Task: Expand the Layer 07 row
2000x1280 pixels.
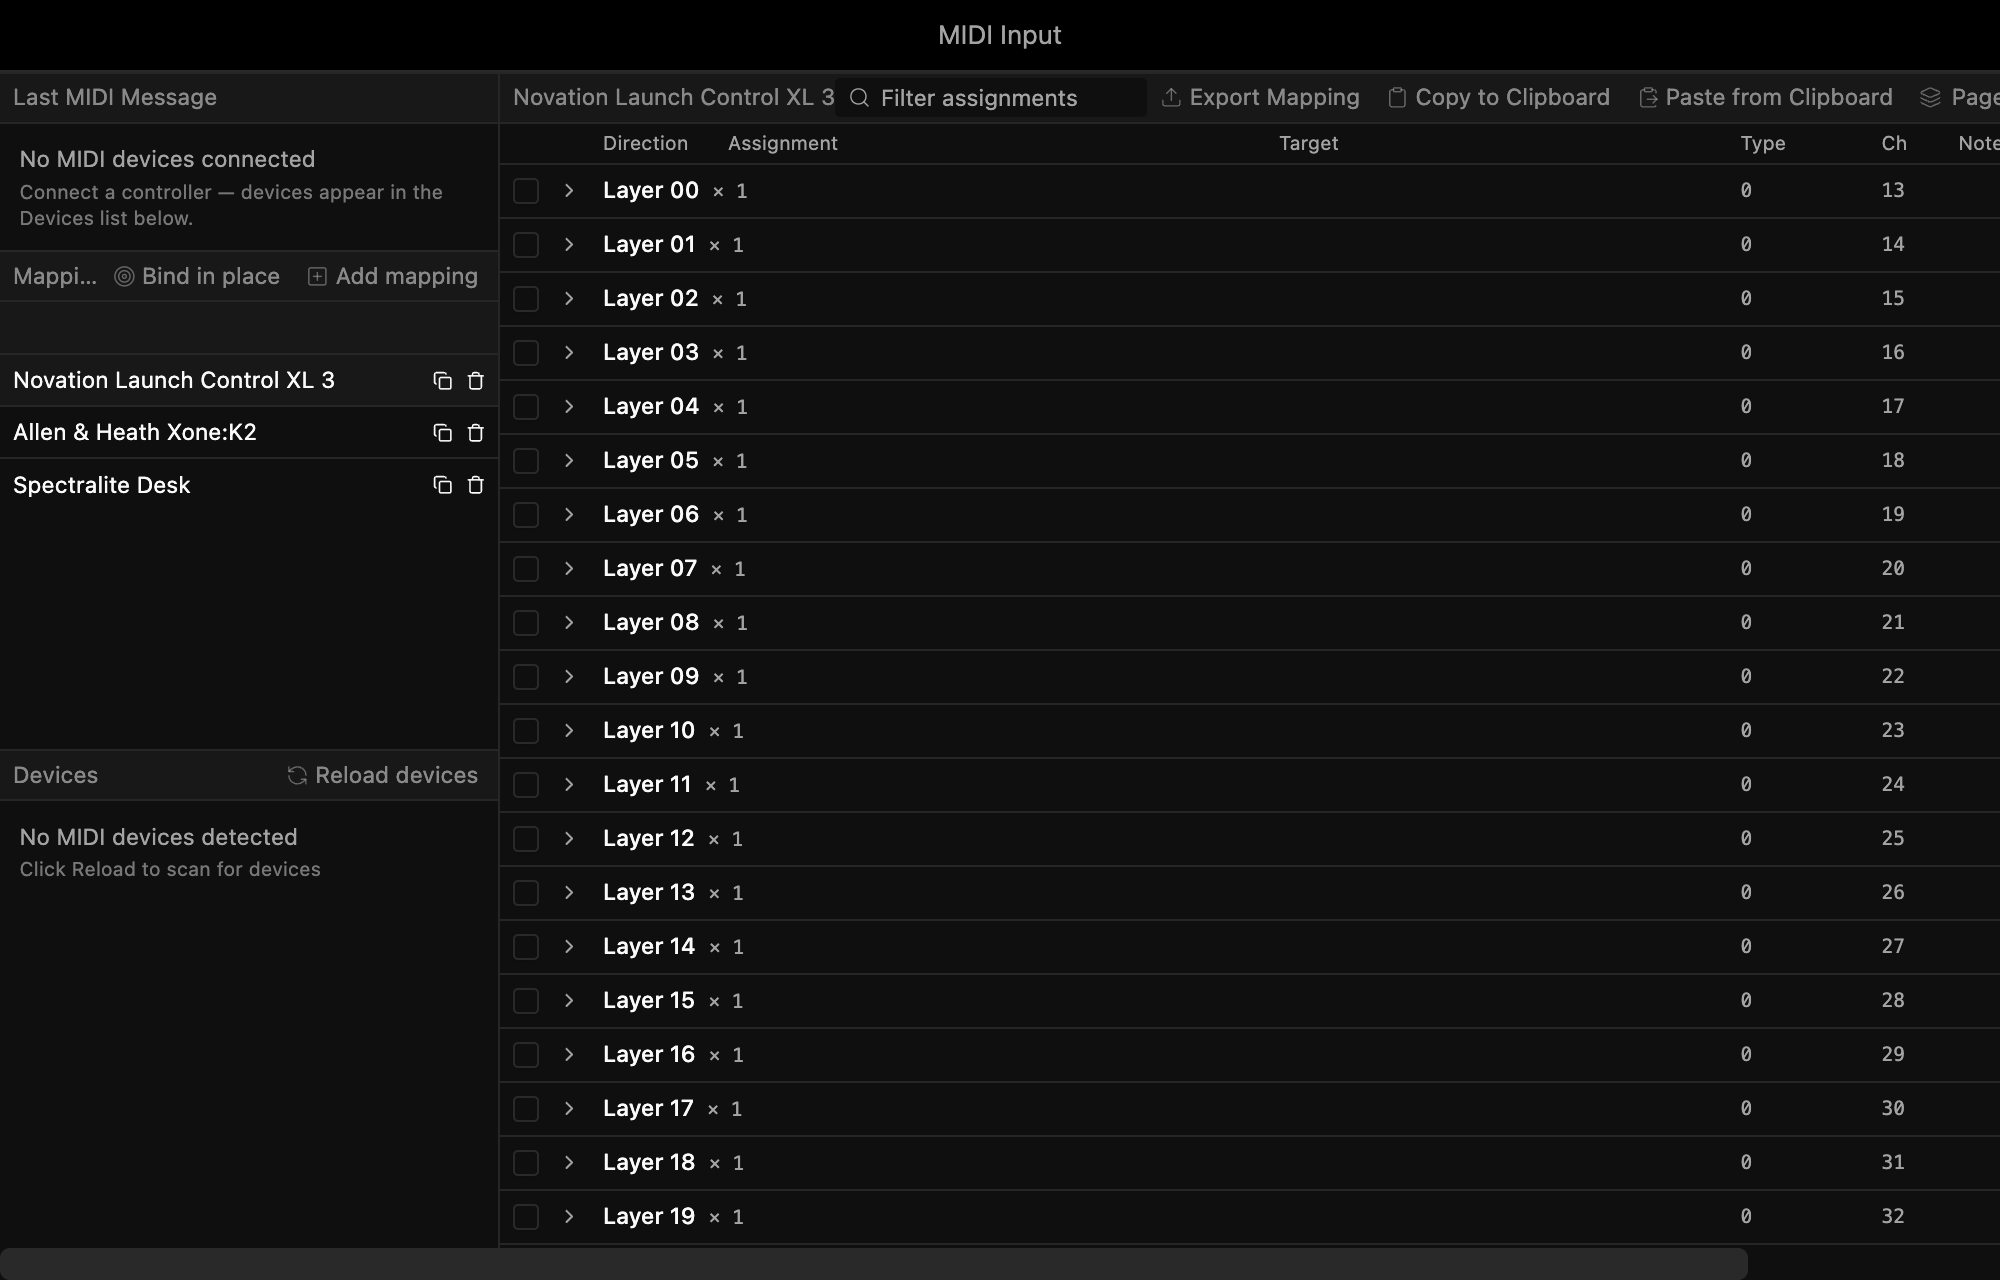Action: pos(569,569)
